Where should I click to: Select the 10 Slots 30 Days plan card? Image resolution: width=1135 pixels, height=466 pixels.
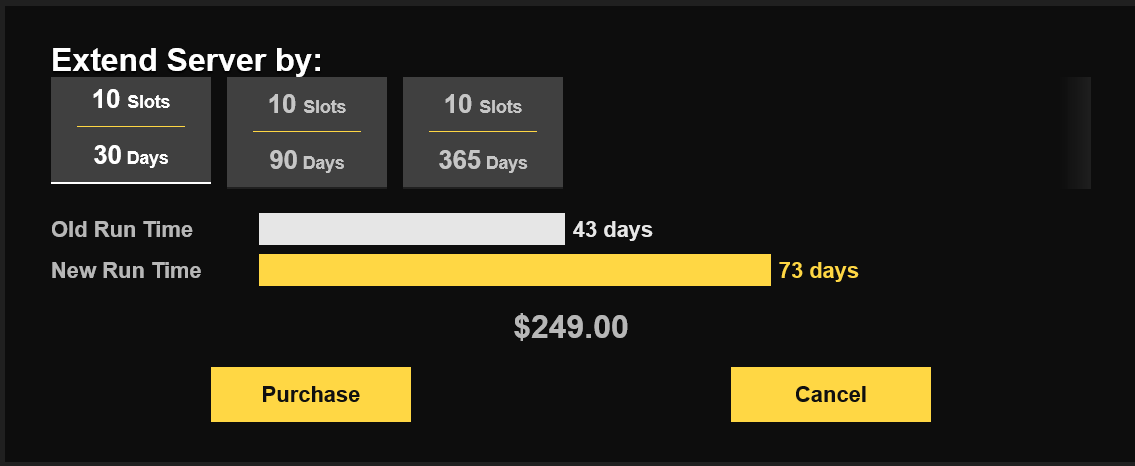131,130
